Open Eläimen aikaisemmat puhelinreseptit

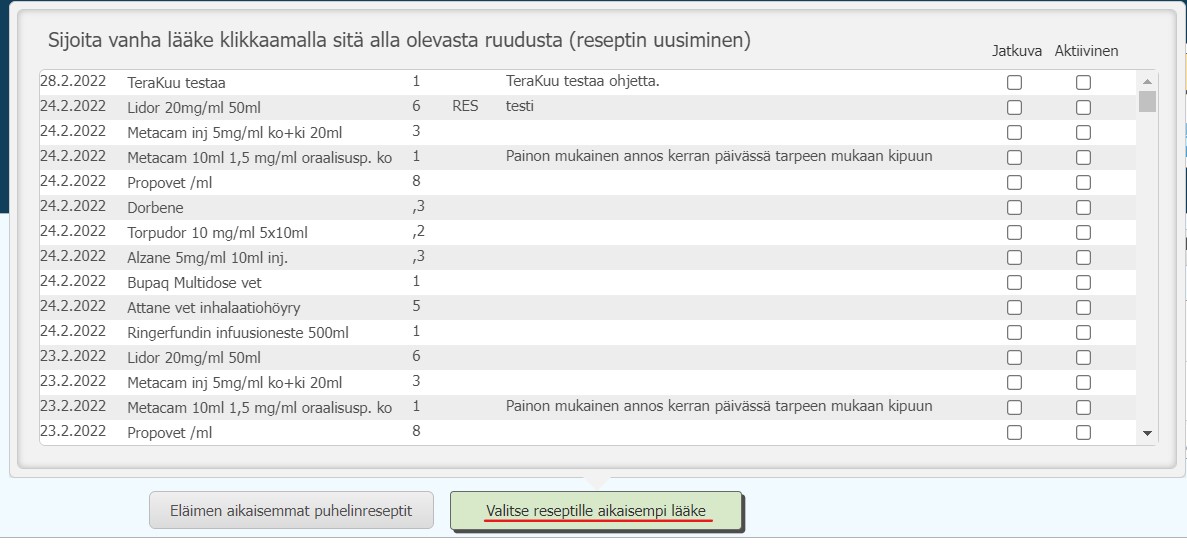[x=291, y=511]
